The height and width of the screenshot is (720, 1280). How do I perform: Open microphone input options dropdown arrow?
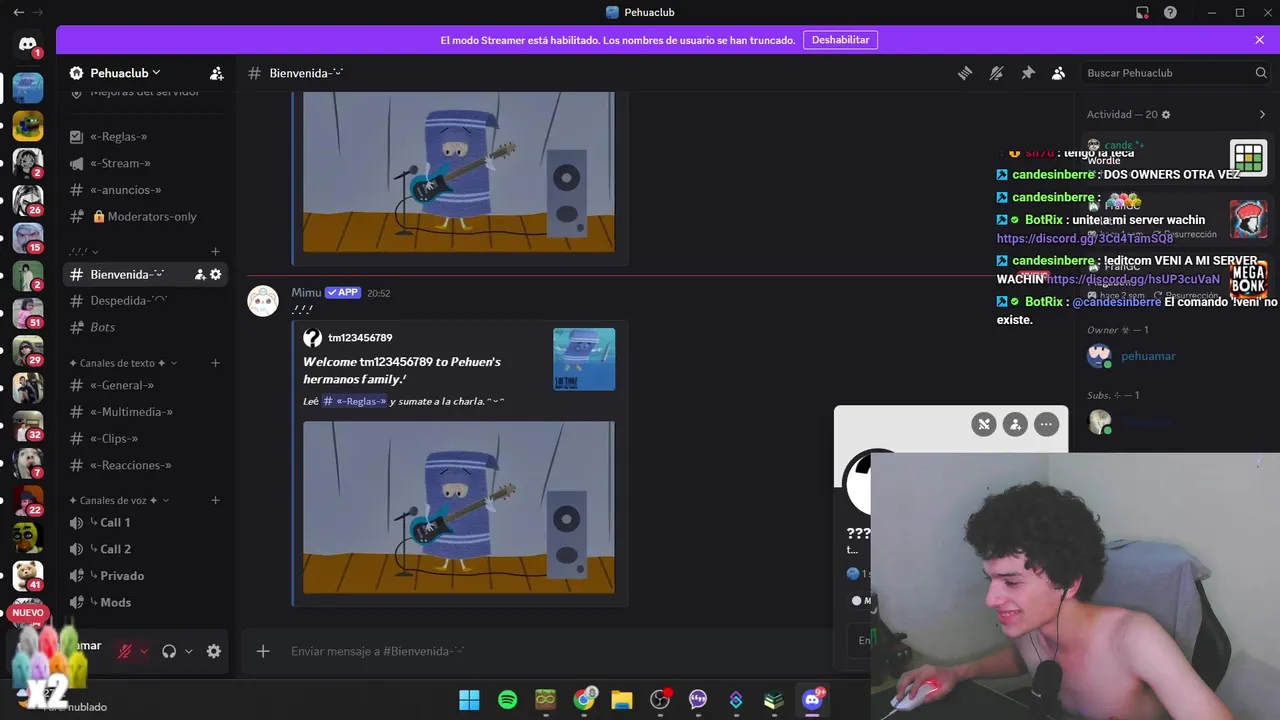pyautogui.click(x=144, y=651)
